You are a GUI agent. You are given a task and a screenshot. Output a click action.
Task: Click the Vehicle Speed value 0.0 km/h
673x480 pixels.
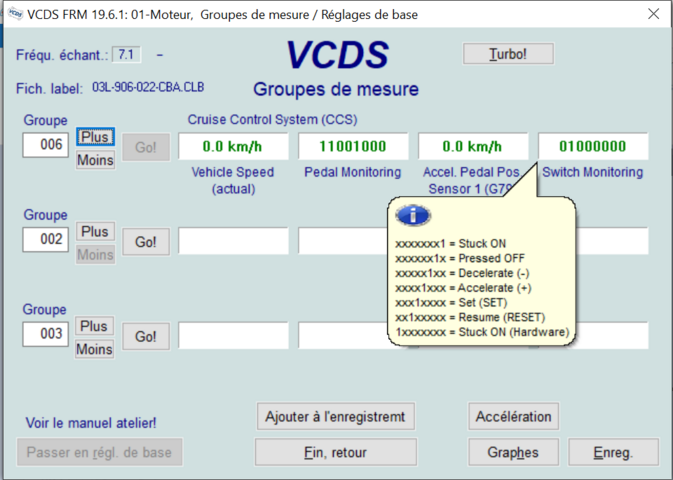(x=233, y=146)
